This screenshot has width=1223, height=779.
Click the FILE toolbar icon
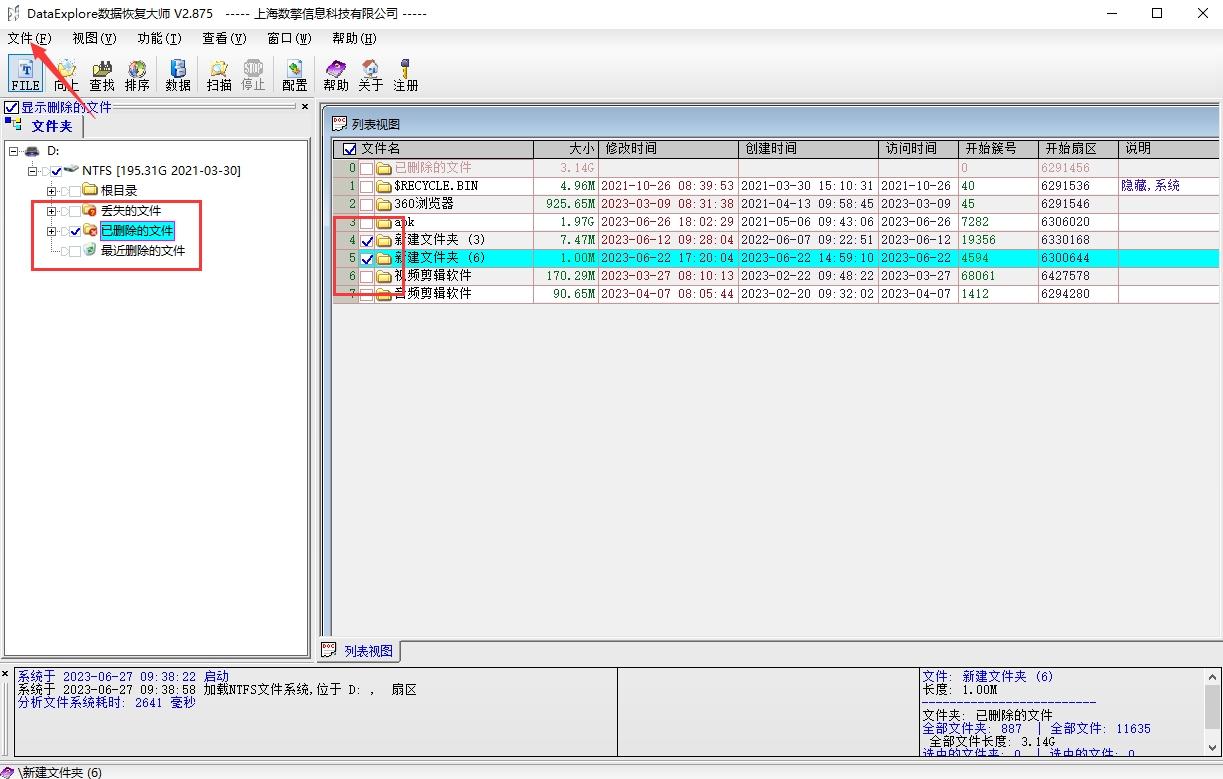click(26, 74)
